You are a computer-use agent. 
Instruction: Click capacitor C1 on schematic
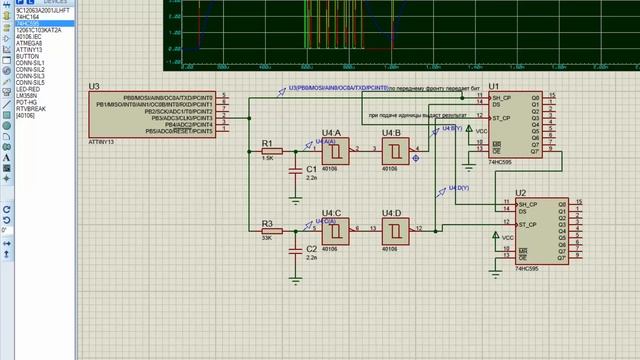[x=295, y=171]
